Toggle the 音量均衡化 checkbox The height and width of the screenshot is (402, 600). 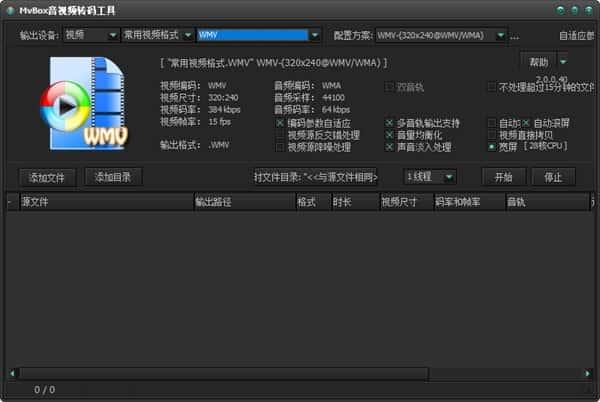tap(390, 135)
